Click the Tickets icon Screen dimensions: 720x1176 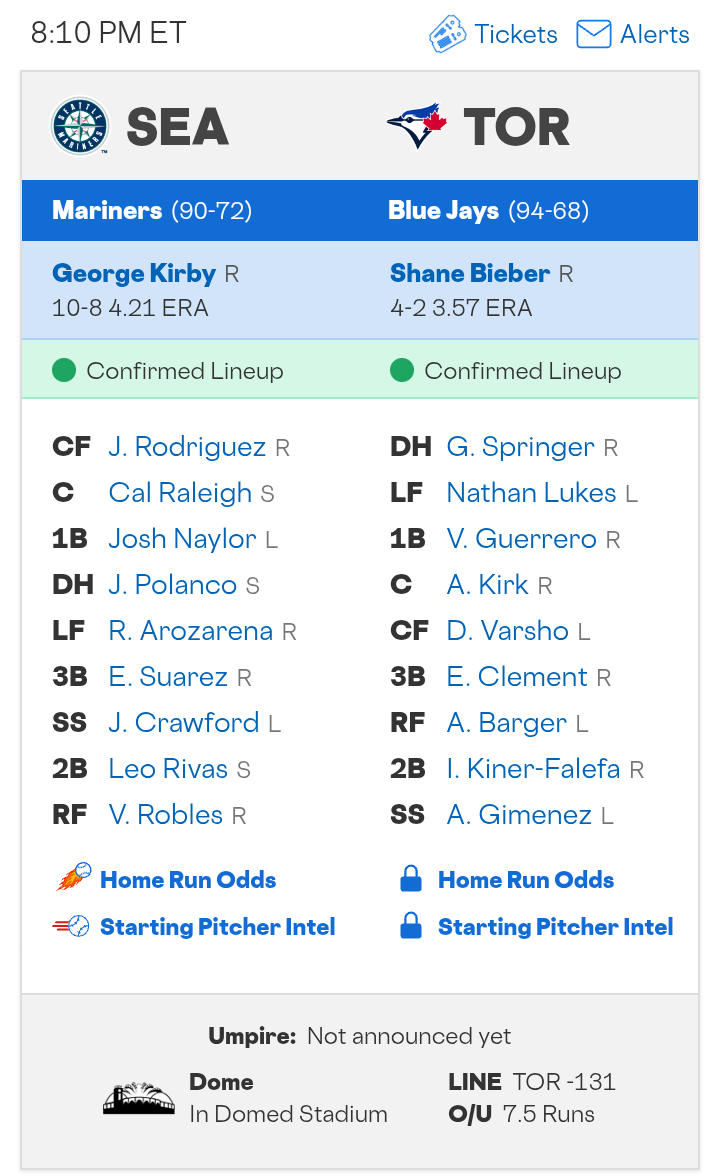(447, 34)
